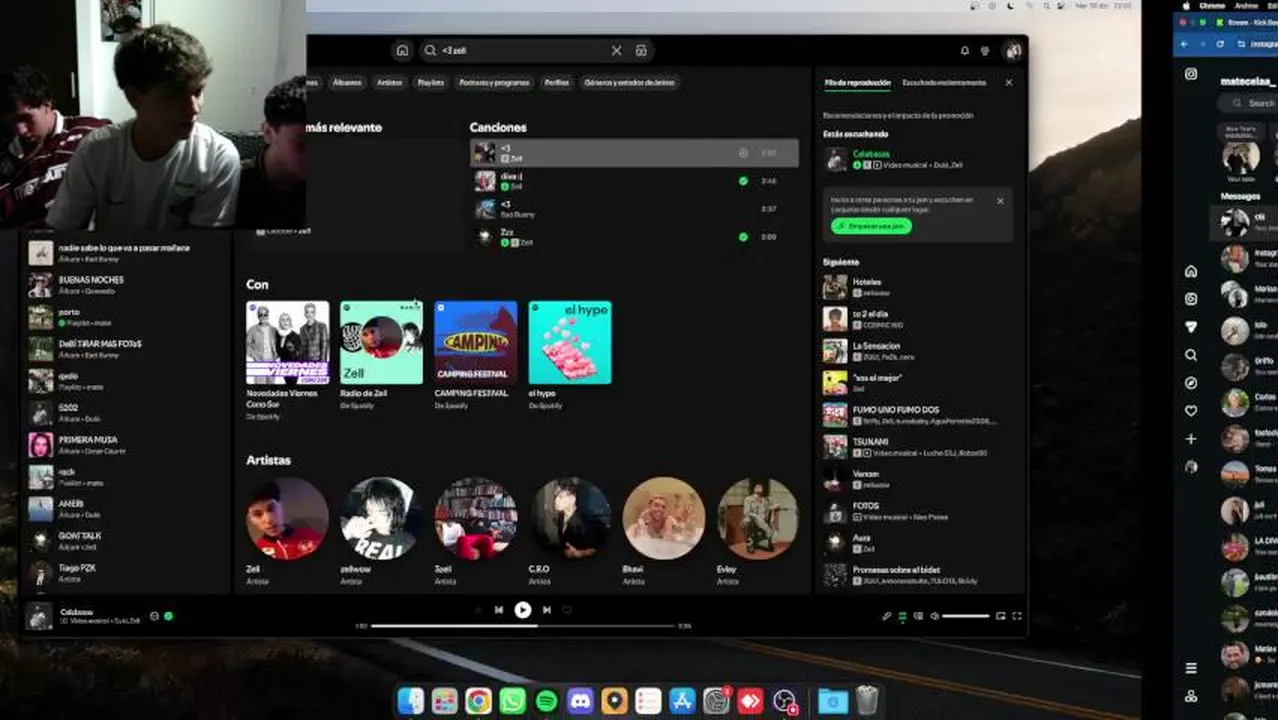The image size is (1278, 720).
Task: Select the '<3' song by Bad Bunny
Action: [634, 209]
